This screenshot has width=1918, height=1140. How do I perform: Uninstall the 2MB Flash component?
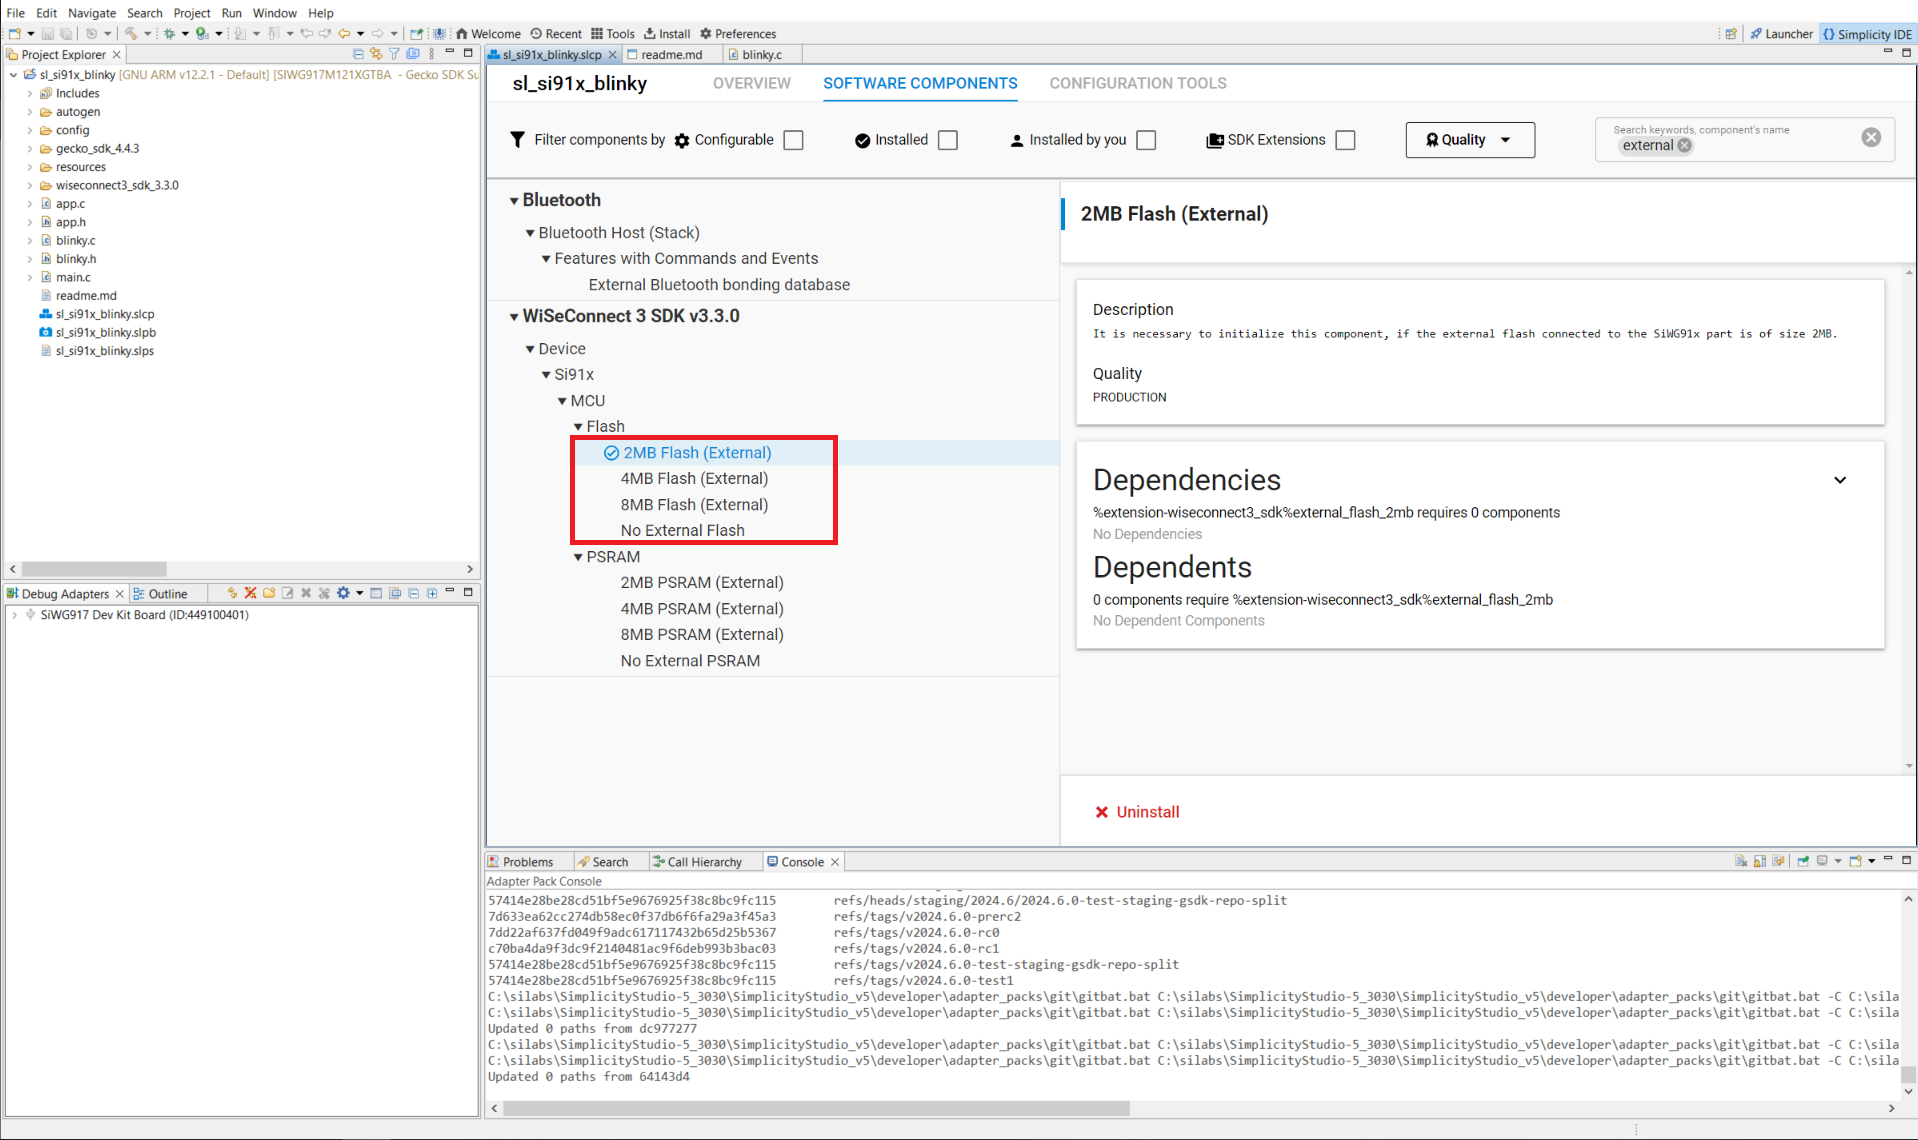click(x=1137, y=812)
